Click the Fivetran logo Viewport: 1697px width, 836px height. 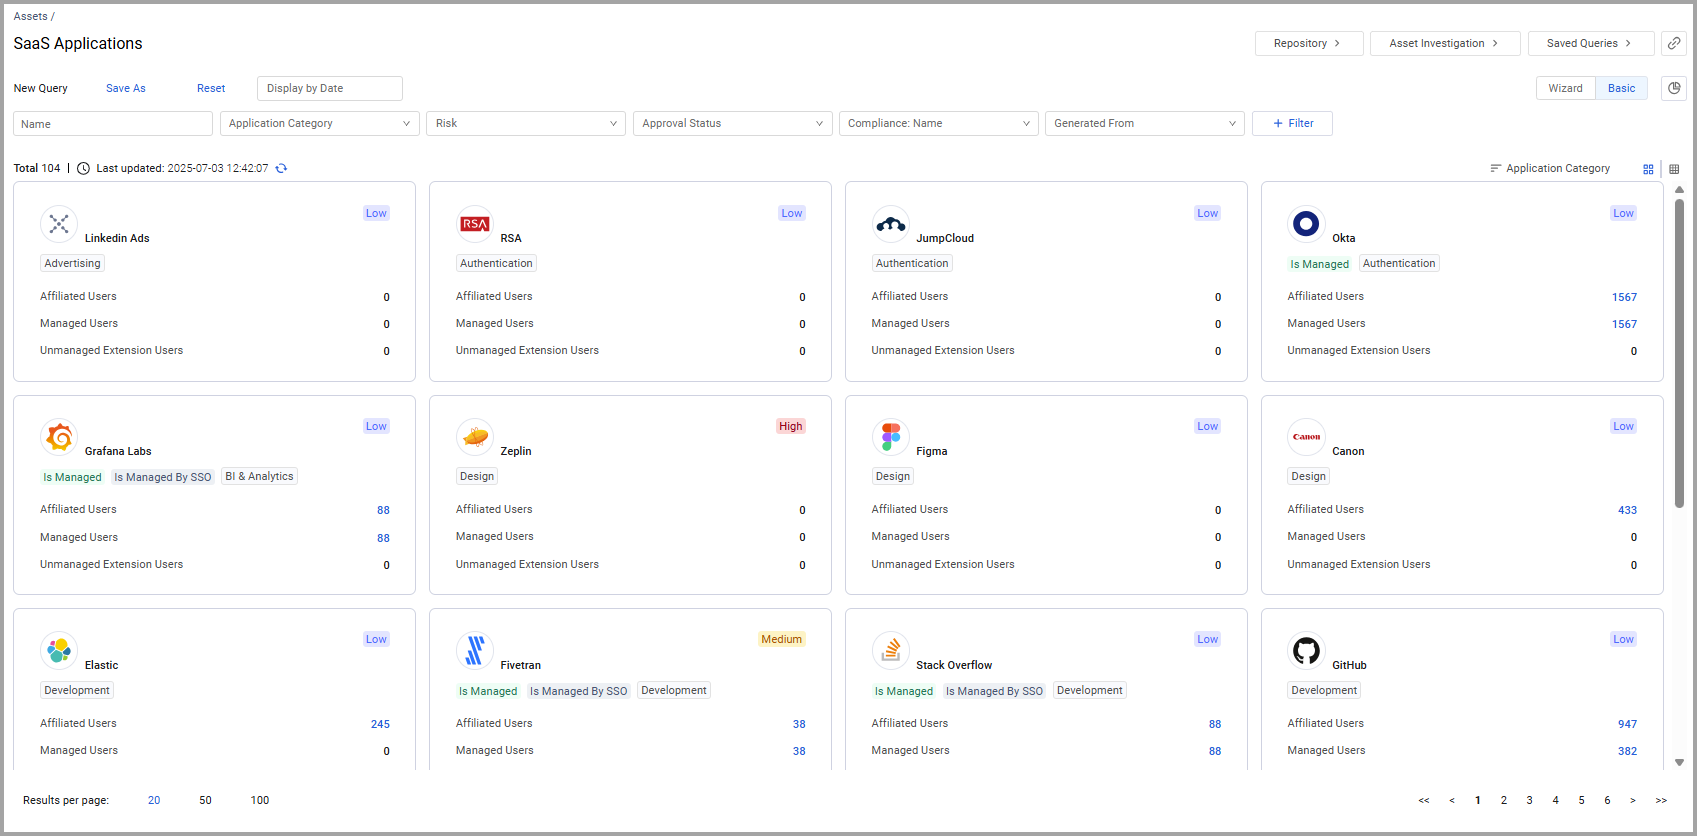(x=475, y=651)
